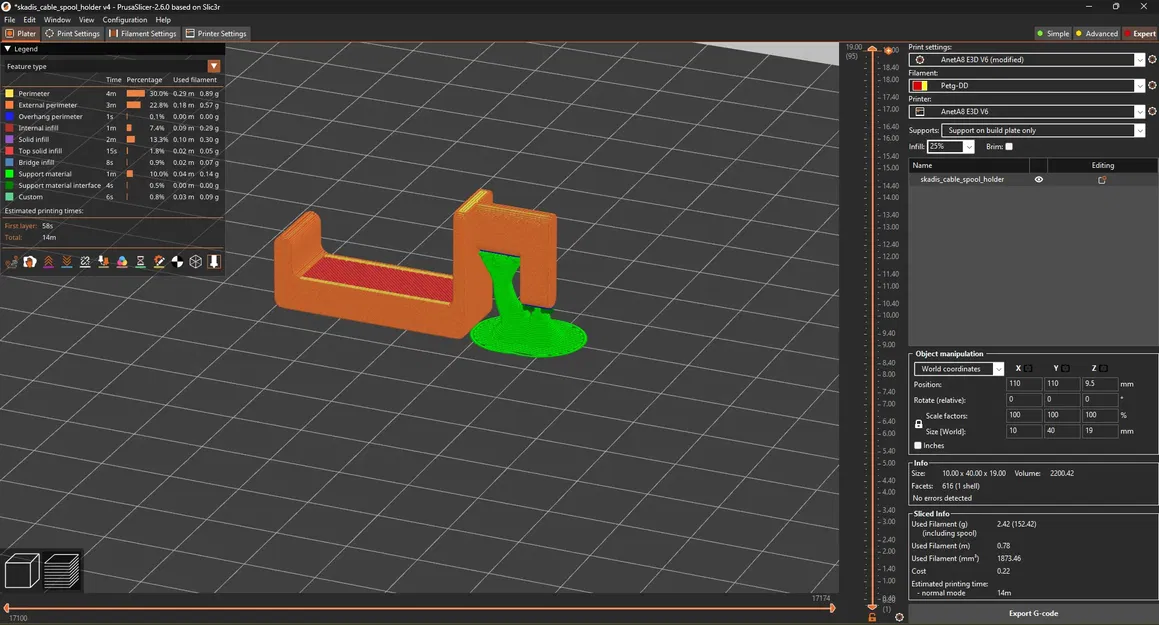
Task: Click editing icon for skadis_cable_spool_holder
Action: [x=1102, y=180]
